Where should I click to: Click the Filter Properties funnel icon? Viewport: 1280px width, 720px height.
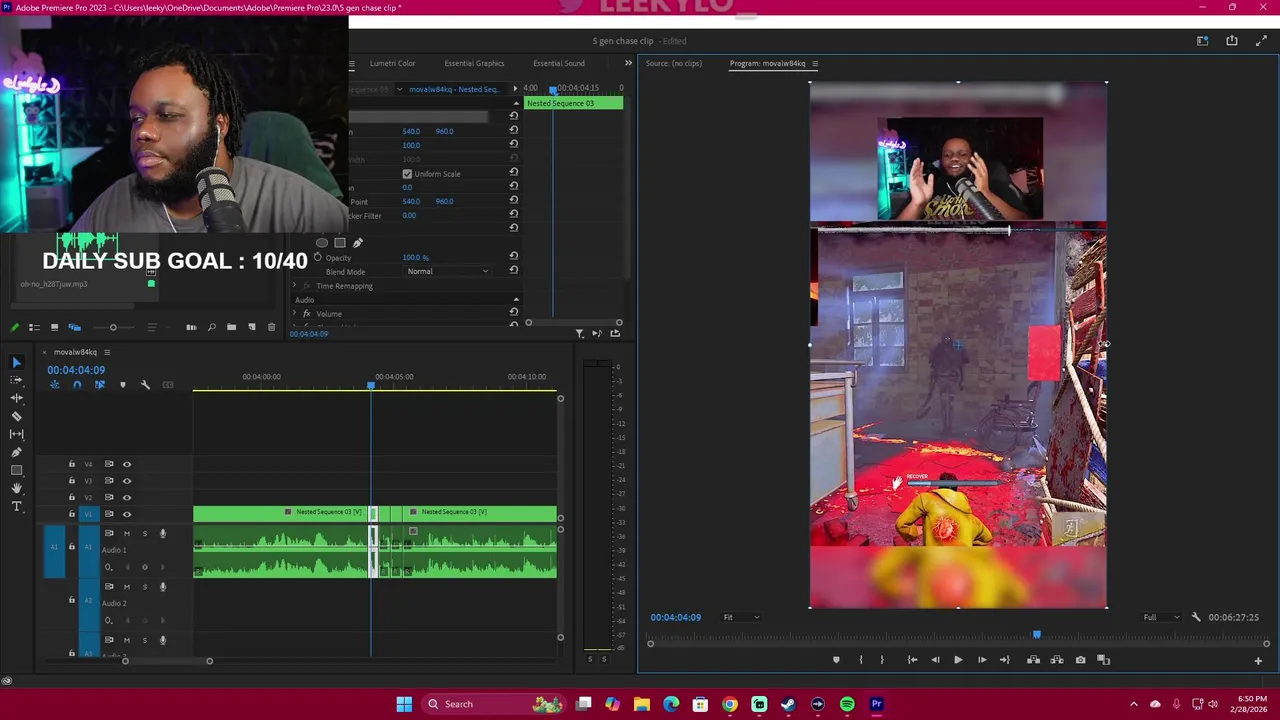point(580,333)
